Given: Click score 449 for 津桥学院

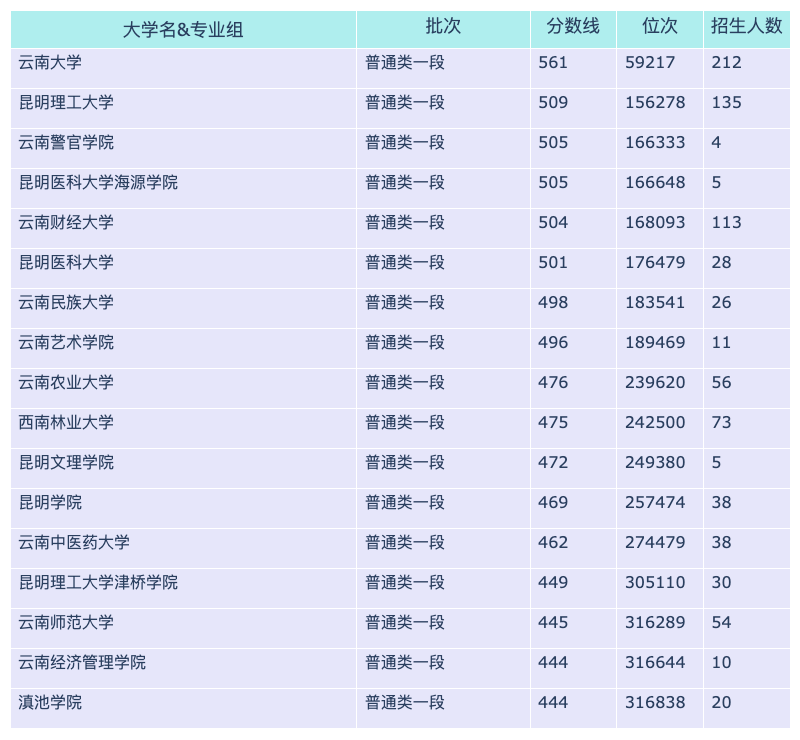Looking at the screenshot, I should pyautogui.click(x=553, y=582).
